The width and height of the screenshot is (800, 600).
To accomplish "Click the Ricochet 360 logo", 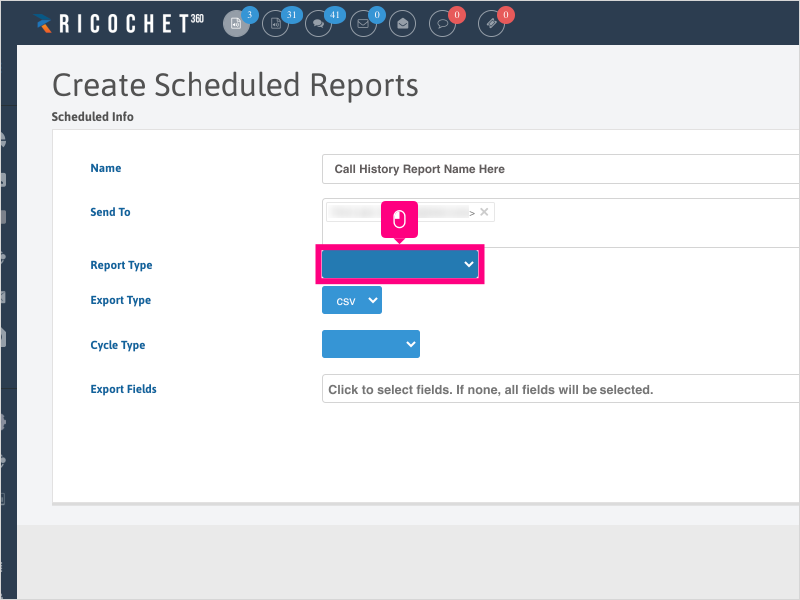I will pyautogui.click(x=119, y=23).
